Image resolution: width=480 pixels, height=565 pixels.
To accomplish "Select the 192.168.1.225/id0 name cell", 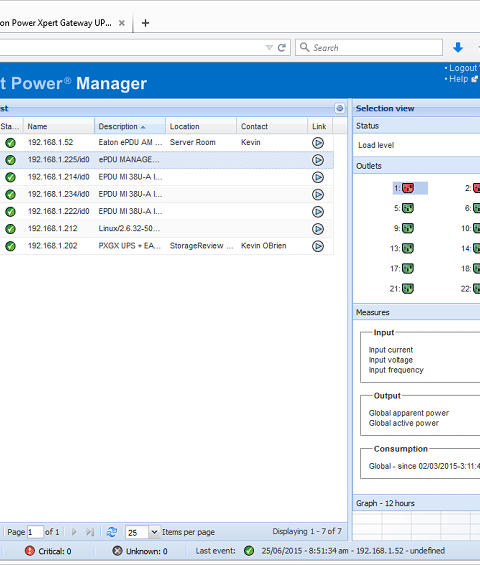I will [x=59, y=160].
